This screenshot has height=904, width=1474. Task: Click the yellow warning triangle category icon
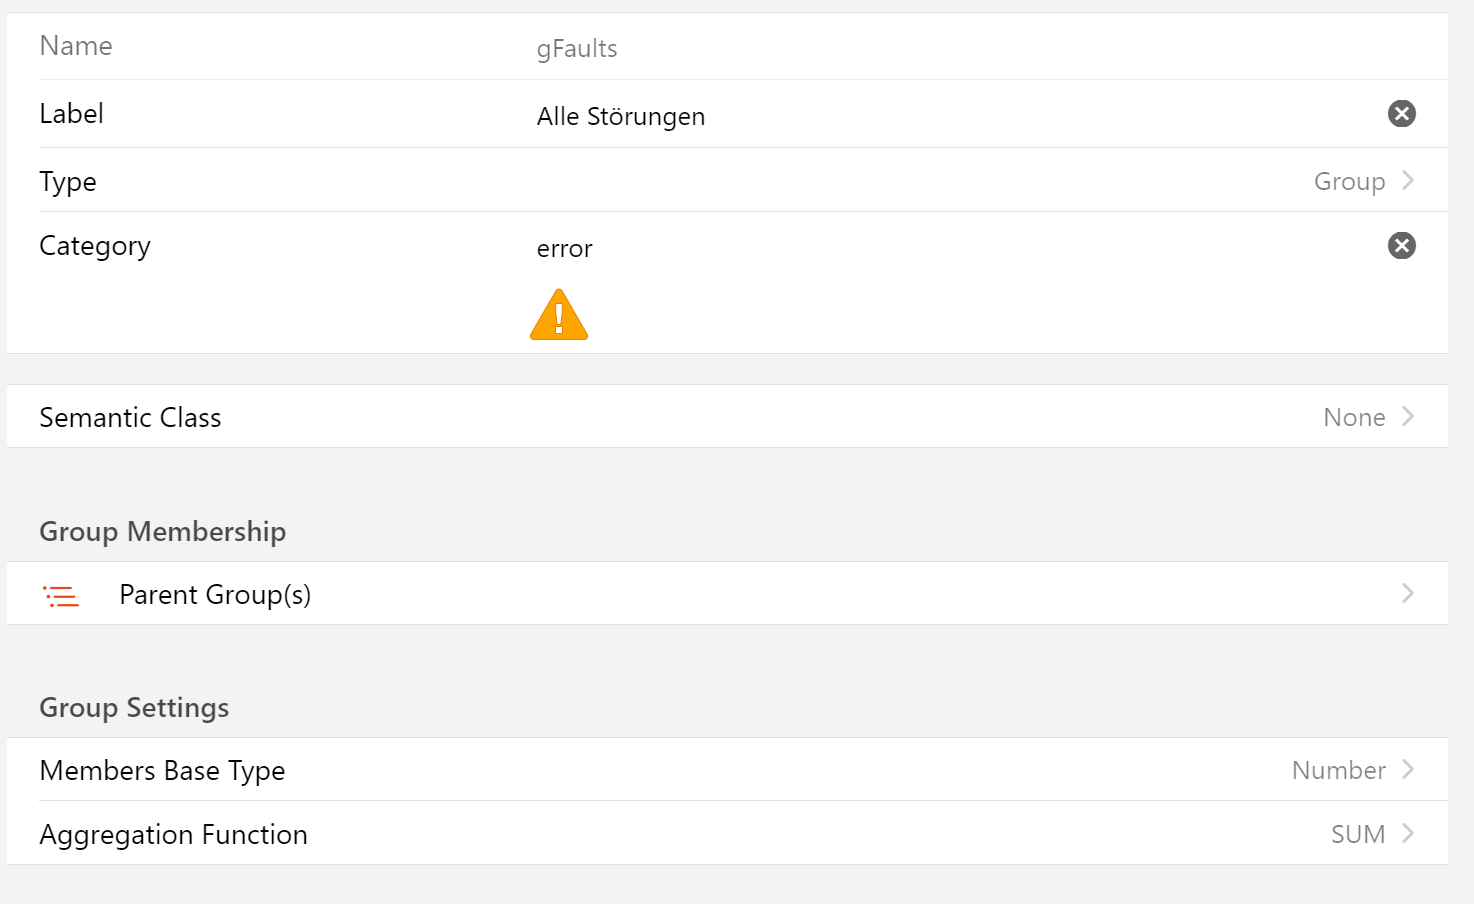pos(559,316)
